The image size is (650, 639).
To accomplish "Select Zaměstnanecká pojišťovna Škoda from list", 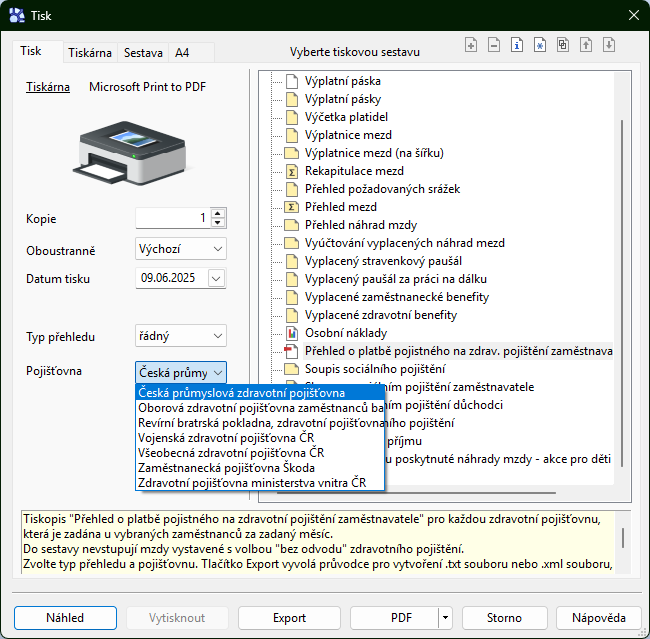I will click(227, 467).
